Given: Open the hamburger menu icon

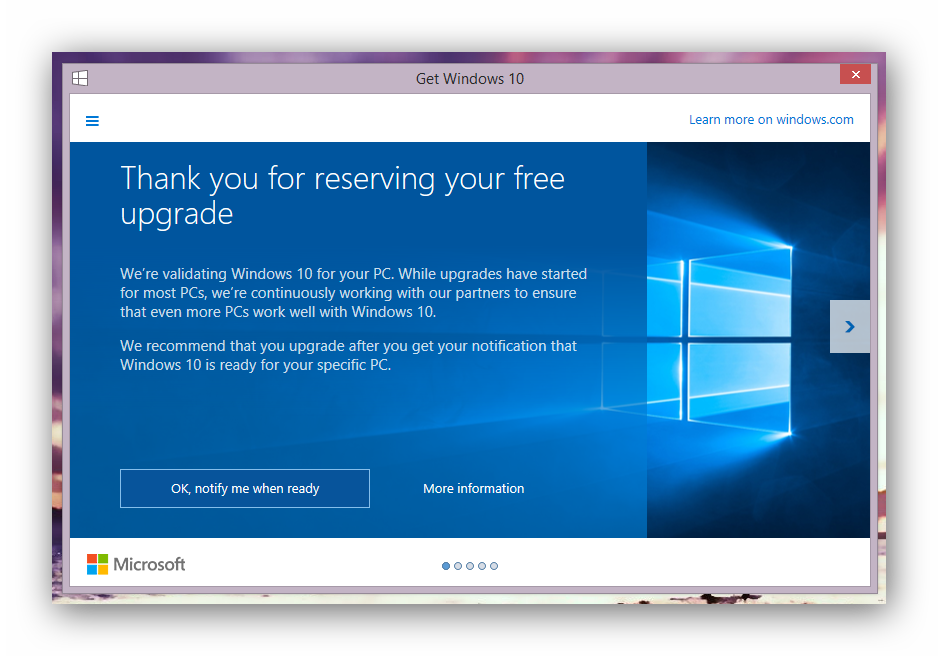Looking at the screenshot, I should (x=92, y=121).
